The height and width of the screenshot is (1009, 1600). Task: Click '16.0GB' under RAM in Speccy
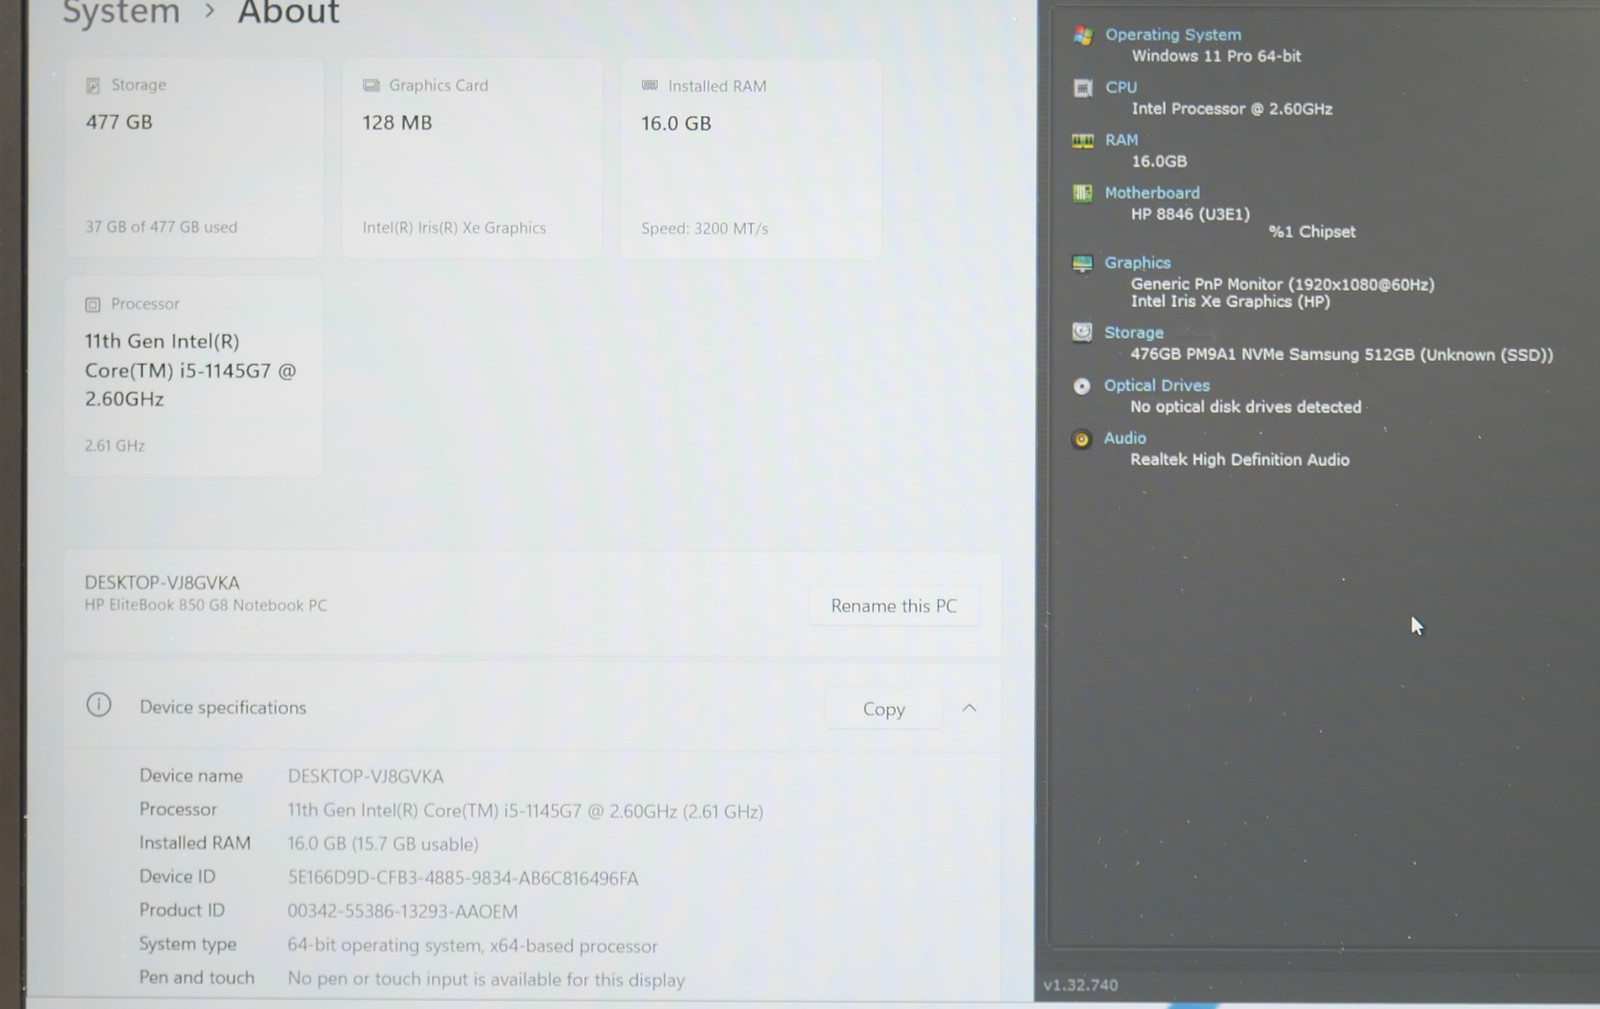pyautogui.click(x=1159, y=161)
